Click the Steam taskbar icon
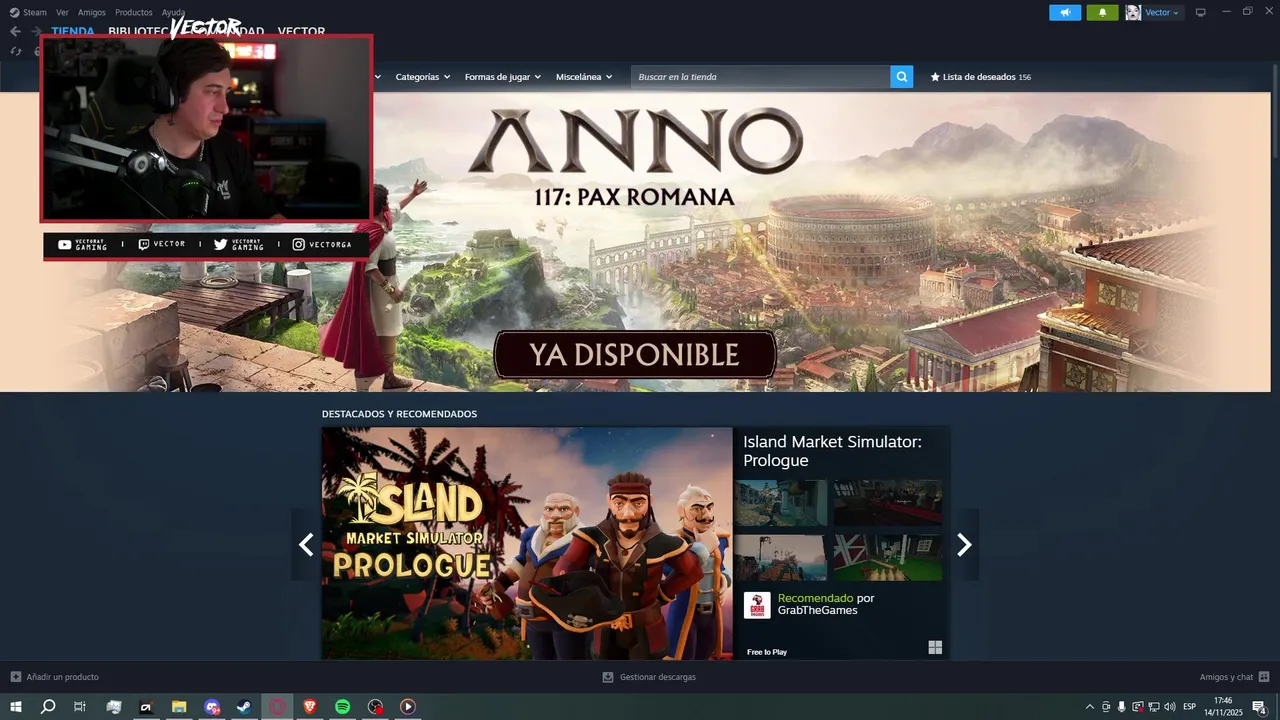Viewport: 1280px width, 720px height. (x=244, y=707)
